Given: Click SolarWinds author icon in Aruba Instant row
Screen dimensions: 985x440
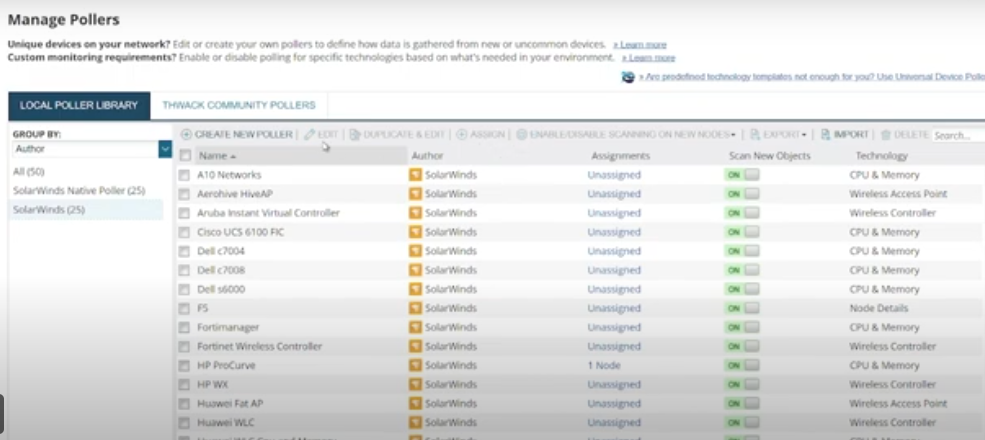Looking at the screenshot, I should pyautogui.click(x=415, y=213).
